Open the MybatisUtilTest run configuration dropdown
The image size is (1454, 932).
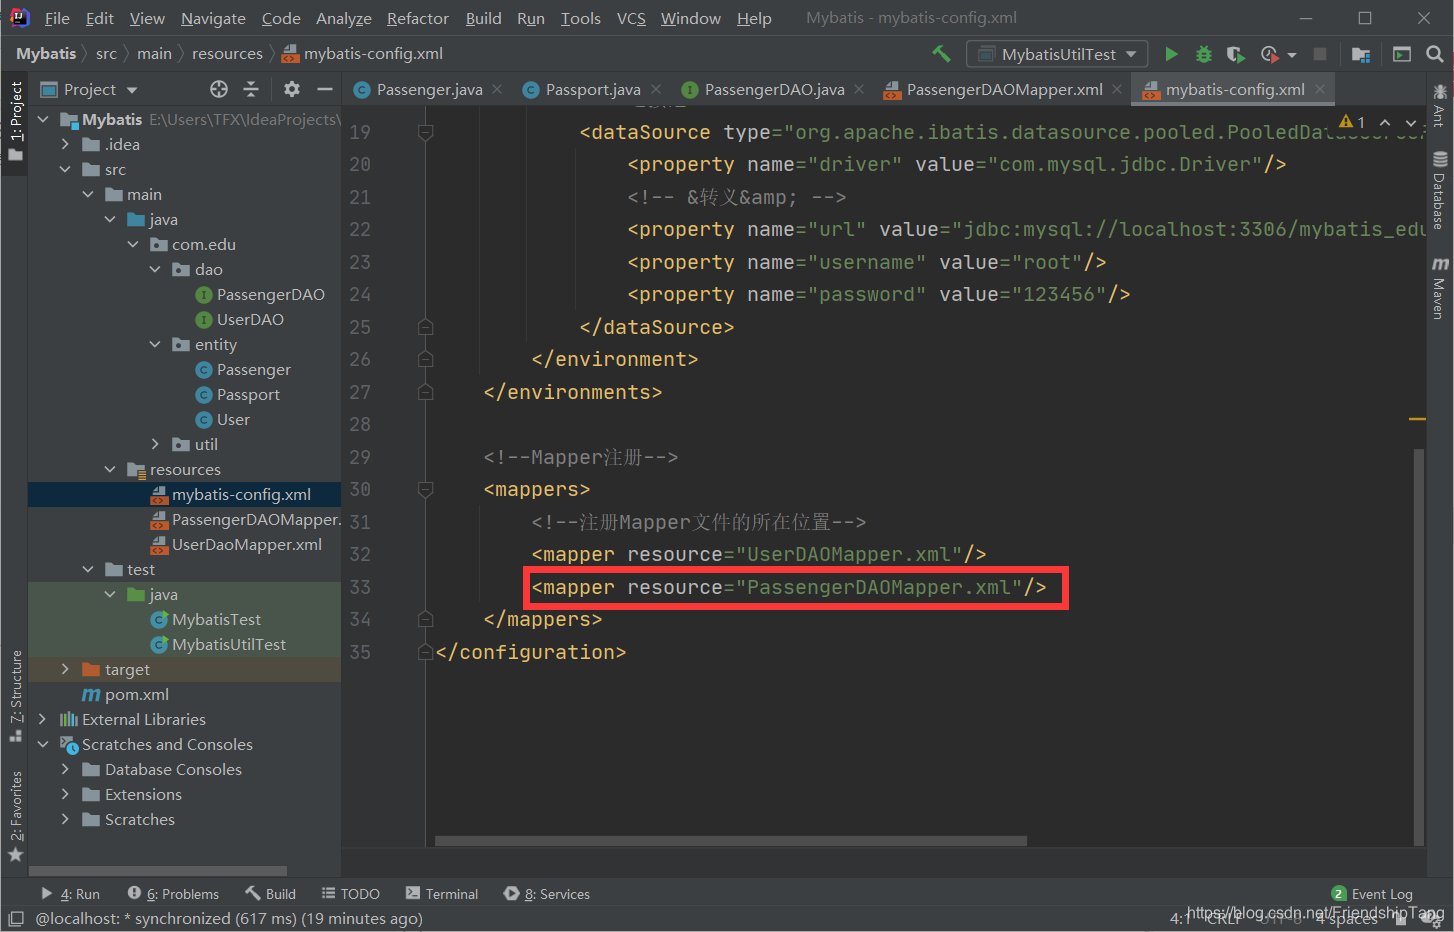click(x=1056, y=54)
